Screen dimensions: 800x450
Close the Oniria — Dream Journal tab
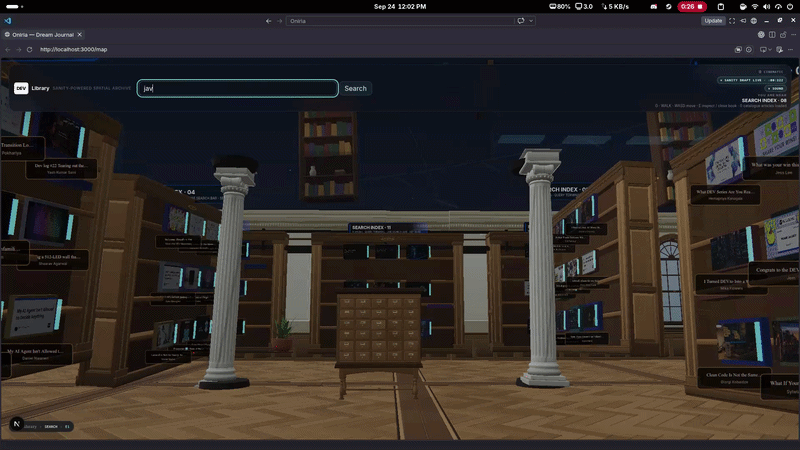click(80, 35)
